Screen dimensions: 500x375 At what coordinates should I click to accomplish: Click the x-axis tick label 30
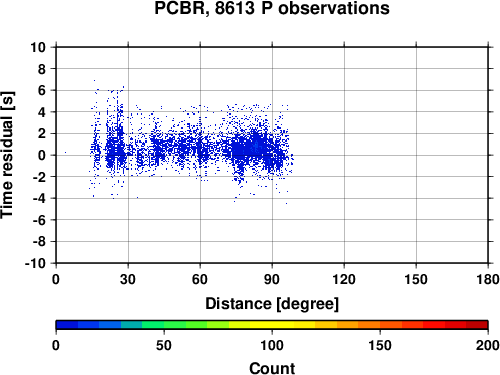coord(128,279)
